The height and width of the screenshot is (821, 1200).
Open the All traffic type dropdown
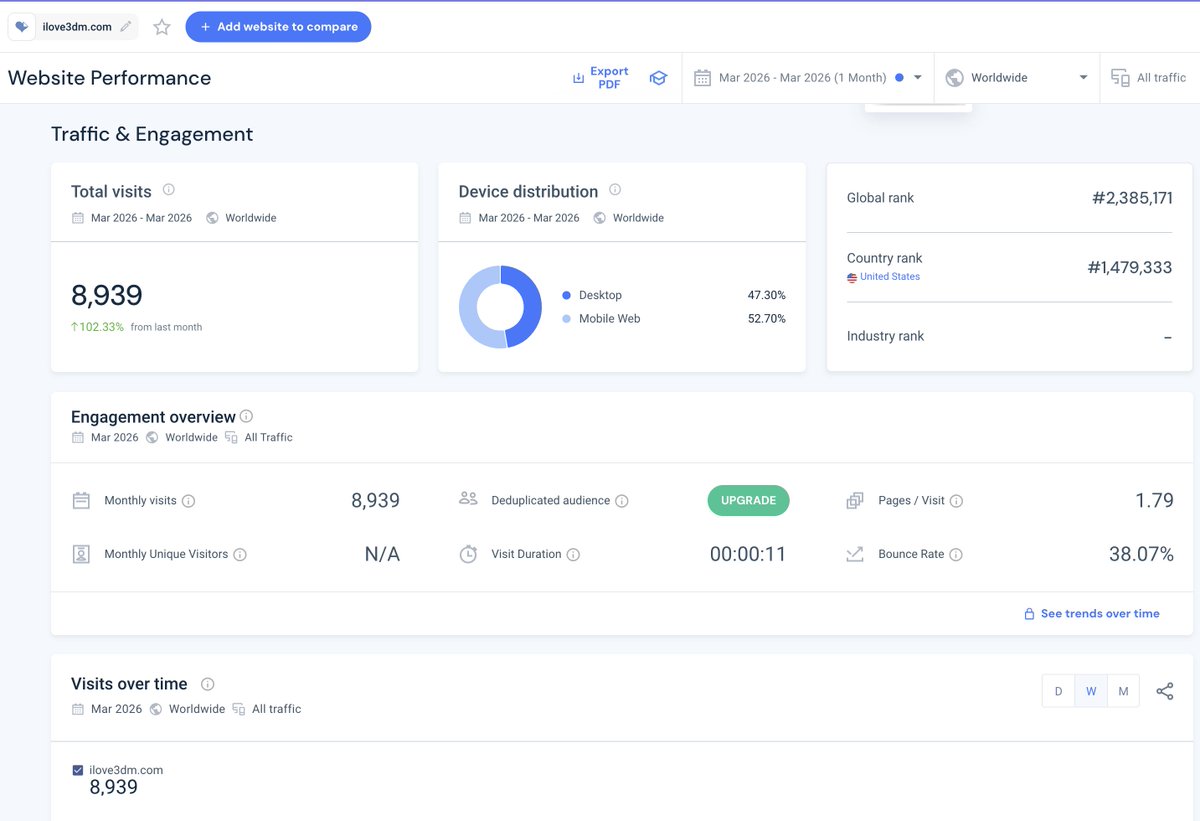pos(1150,78)
